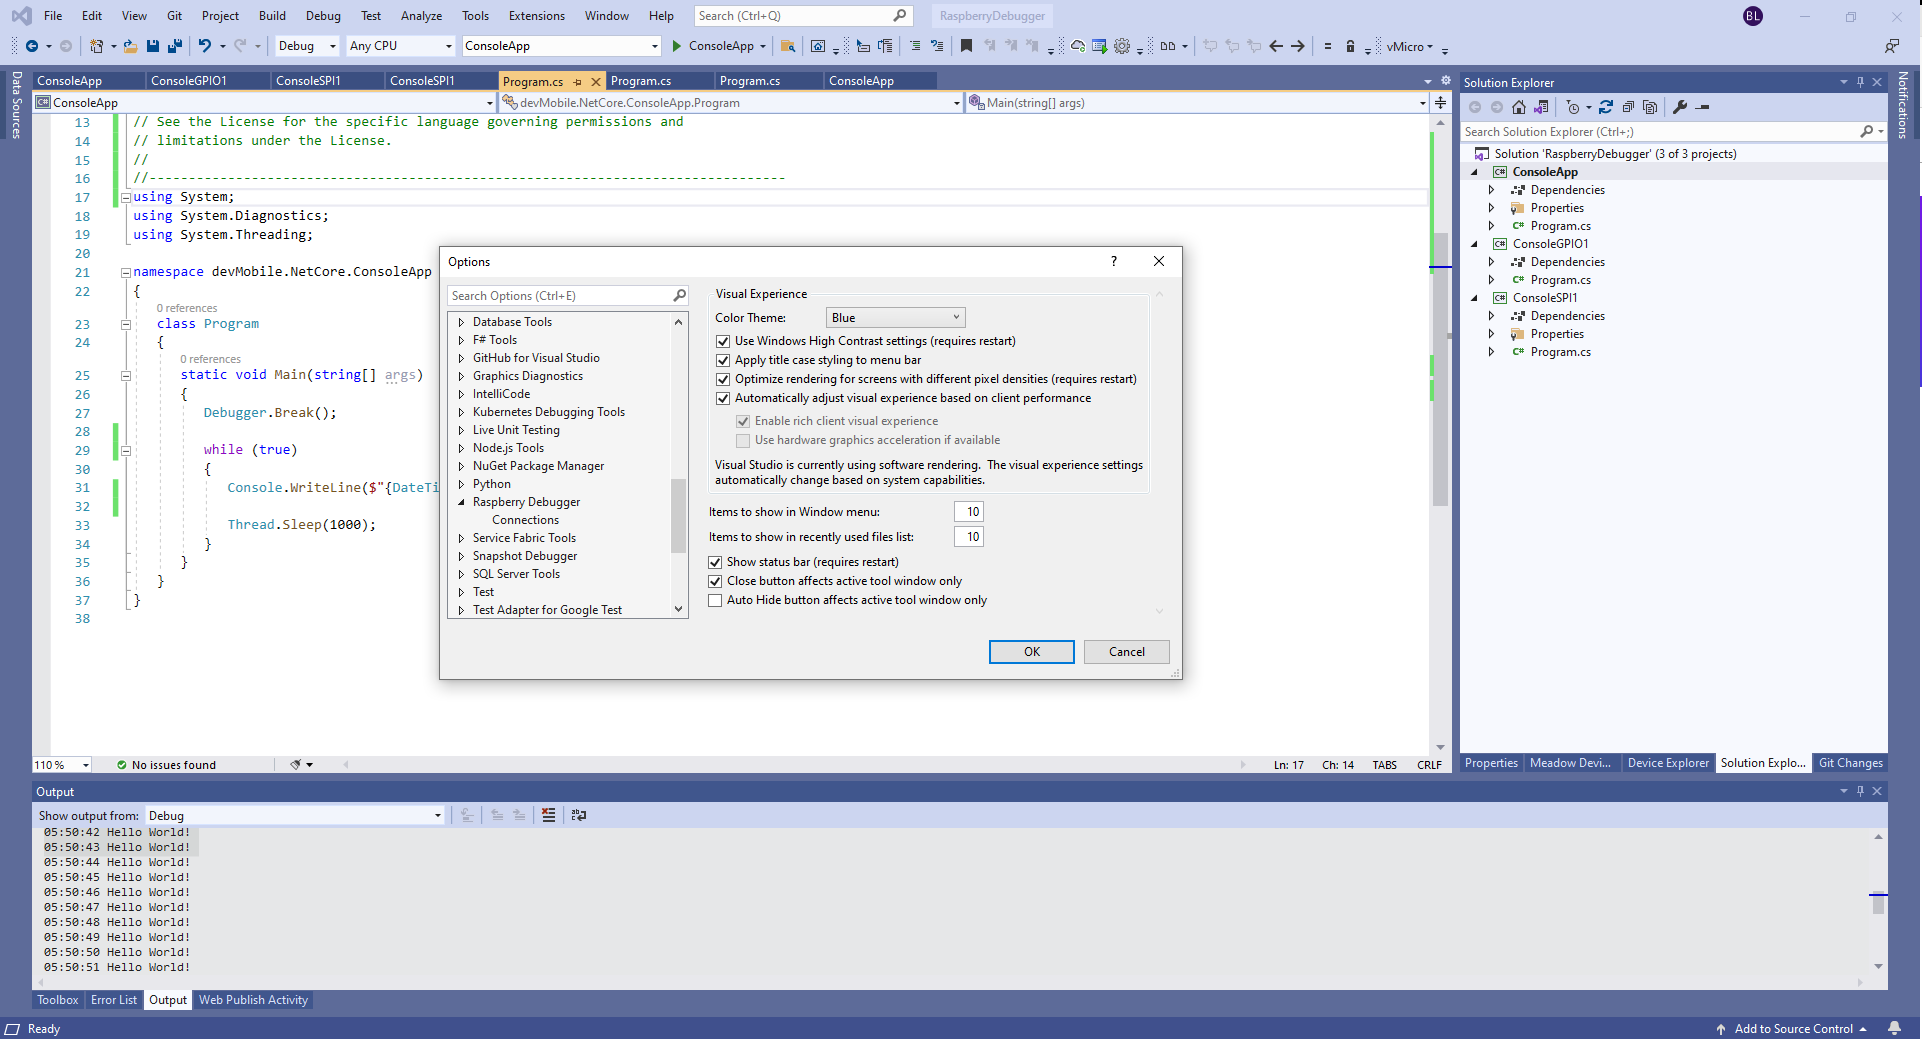
Task: Disable Show status bar checkbox
Action: (x=715, y=562)
